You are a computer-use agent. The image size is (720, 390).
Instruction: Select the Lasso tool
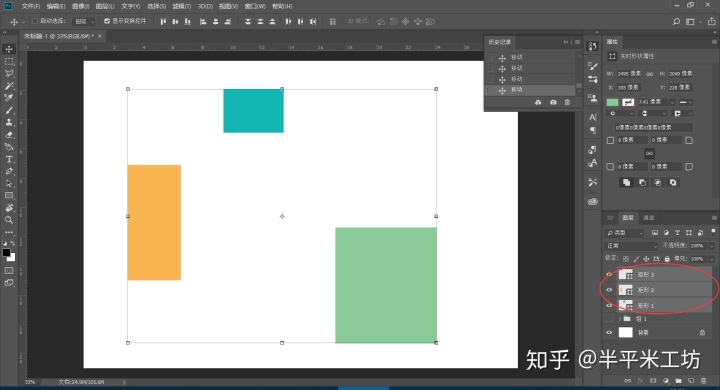coord(9,73)
